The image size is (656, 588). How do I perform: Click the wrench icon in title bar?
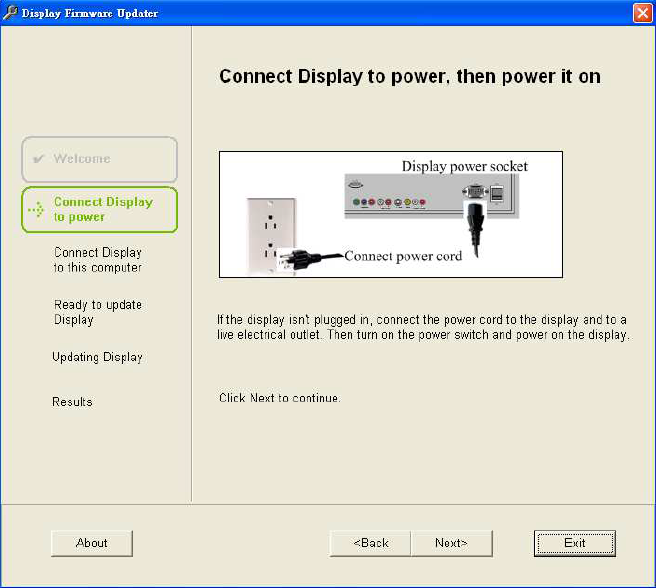pos(11,12)
